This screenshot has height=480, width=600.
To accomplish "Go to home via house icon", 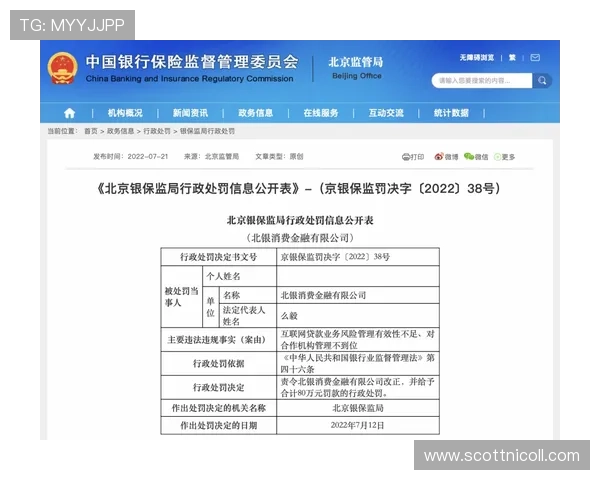I will point(69,113).
